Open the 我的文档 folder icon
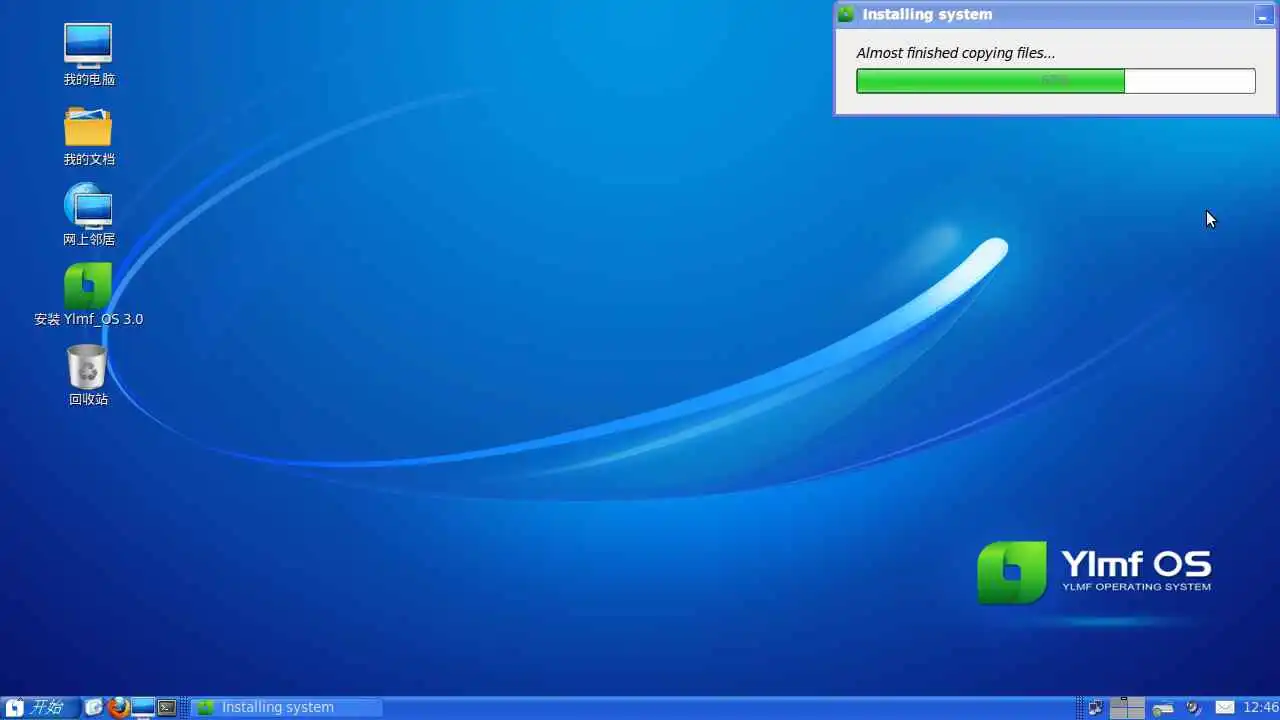 [88, 135]
